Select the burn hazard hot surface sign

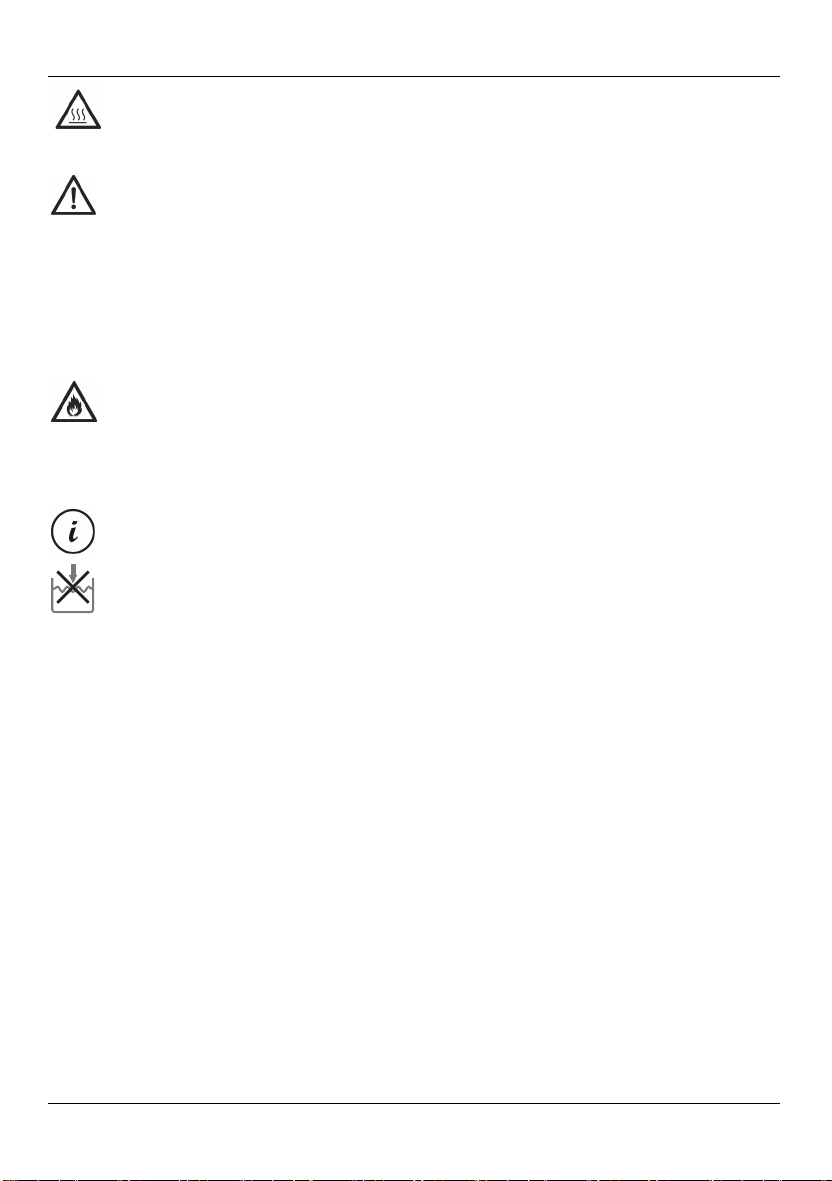tap(78, 112)
